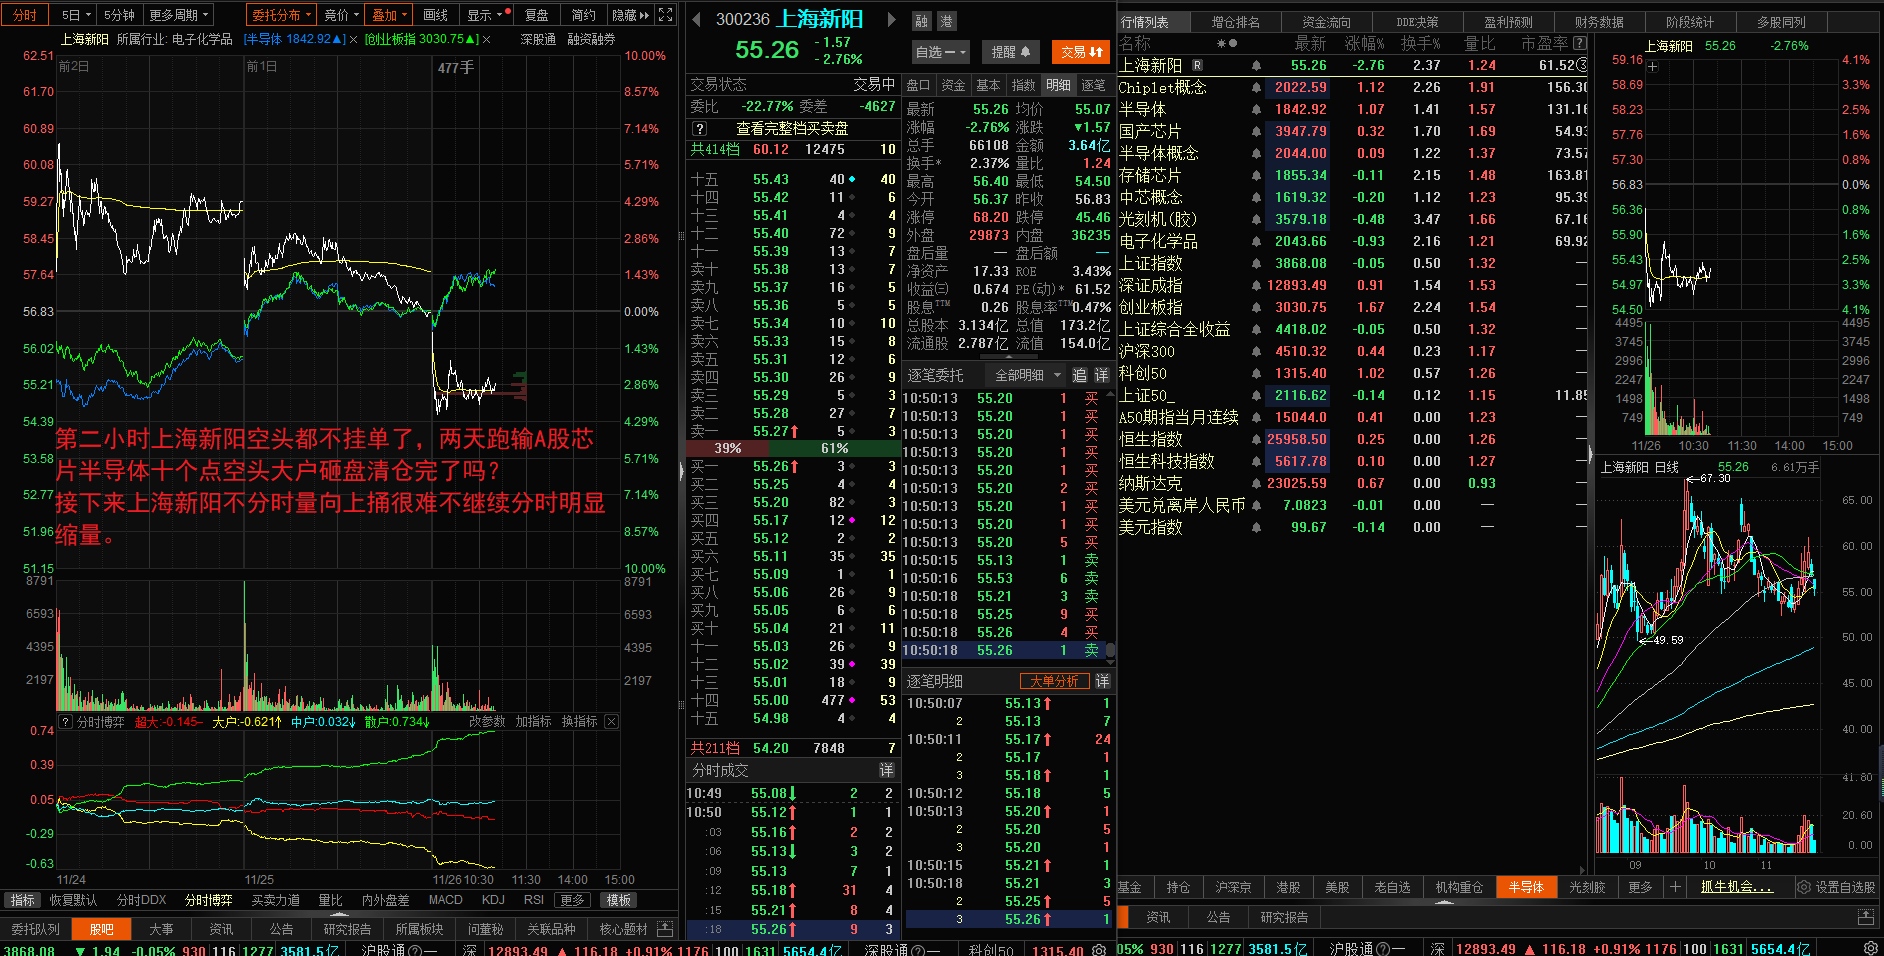
Task: Switch to 分时 intraday view
Action: [x=25, y=15]
